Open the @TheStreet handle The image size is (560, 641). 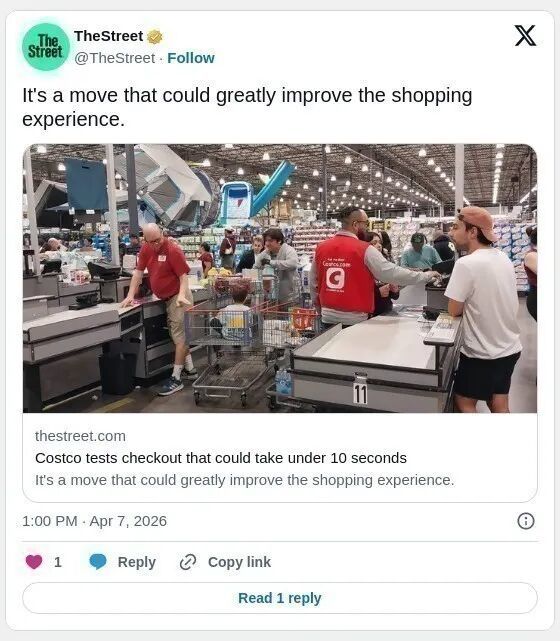[x=114, y=58]
